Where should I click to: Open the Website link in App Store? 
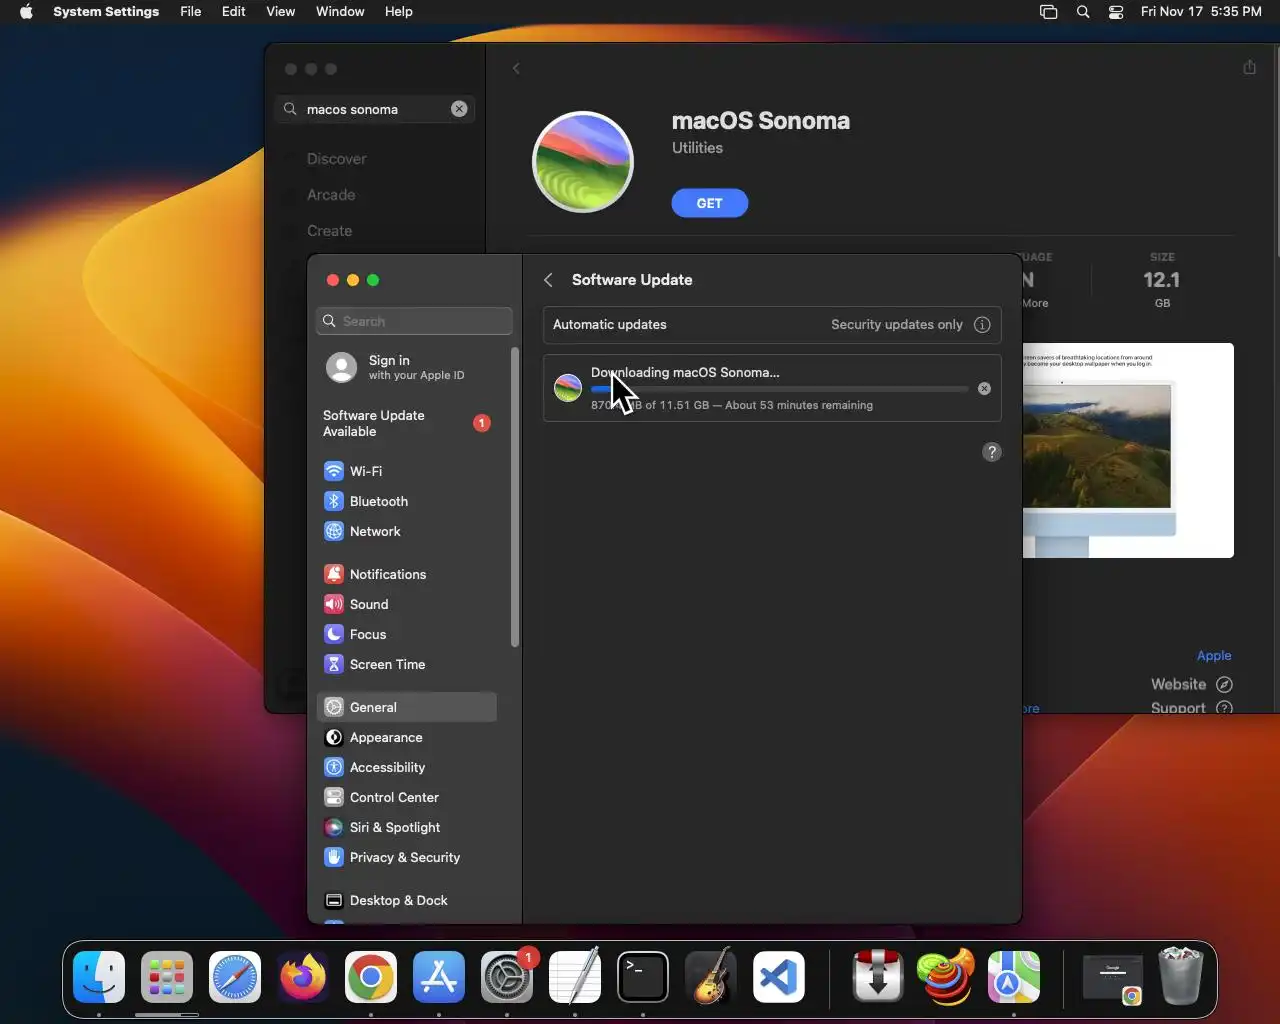point(1191,684)
